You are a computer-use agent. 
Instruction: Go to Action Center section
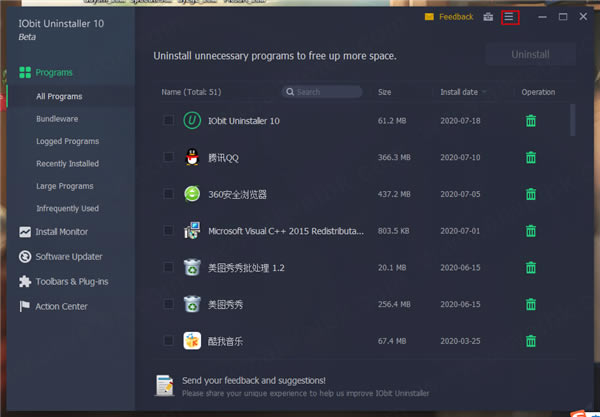(61, 306)
